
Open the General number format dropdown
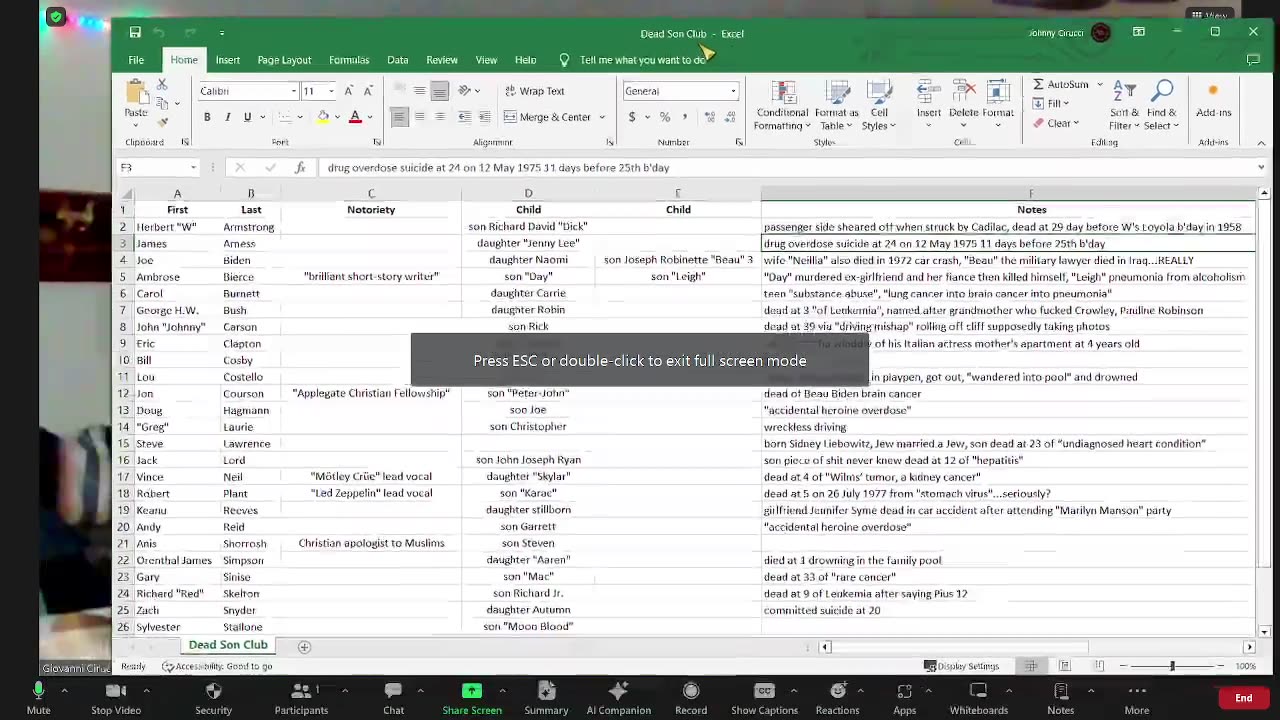pyautogui.click(x=733, y=91)
